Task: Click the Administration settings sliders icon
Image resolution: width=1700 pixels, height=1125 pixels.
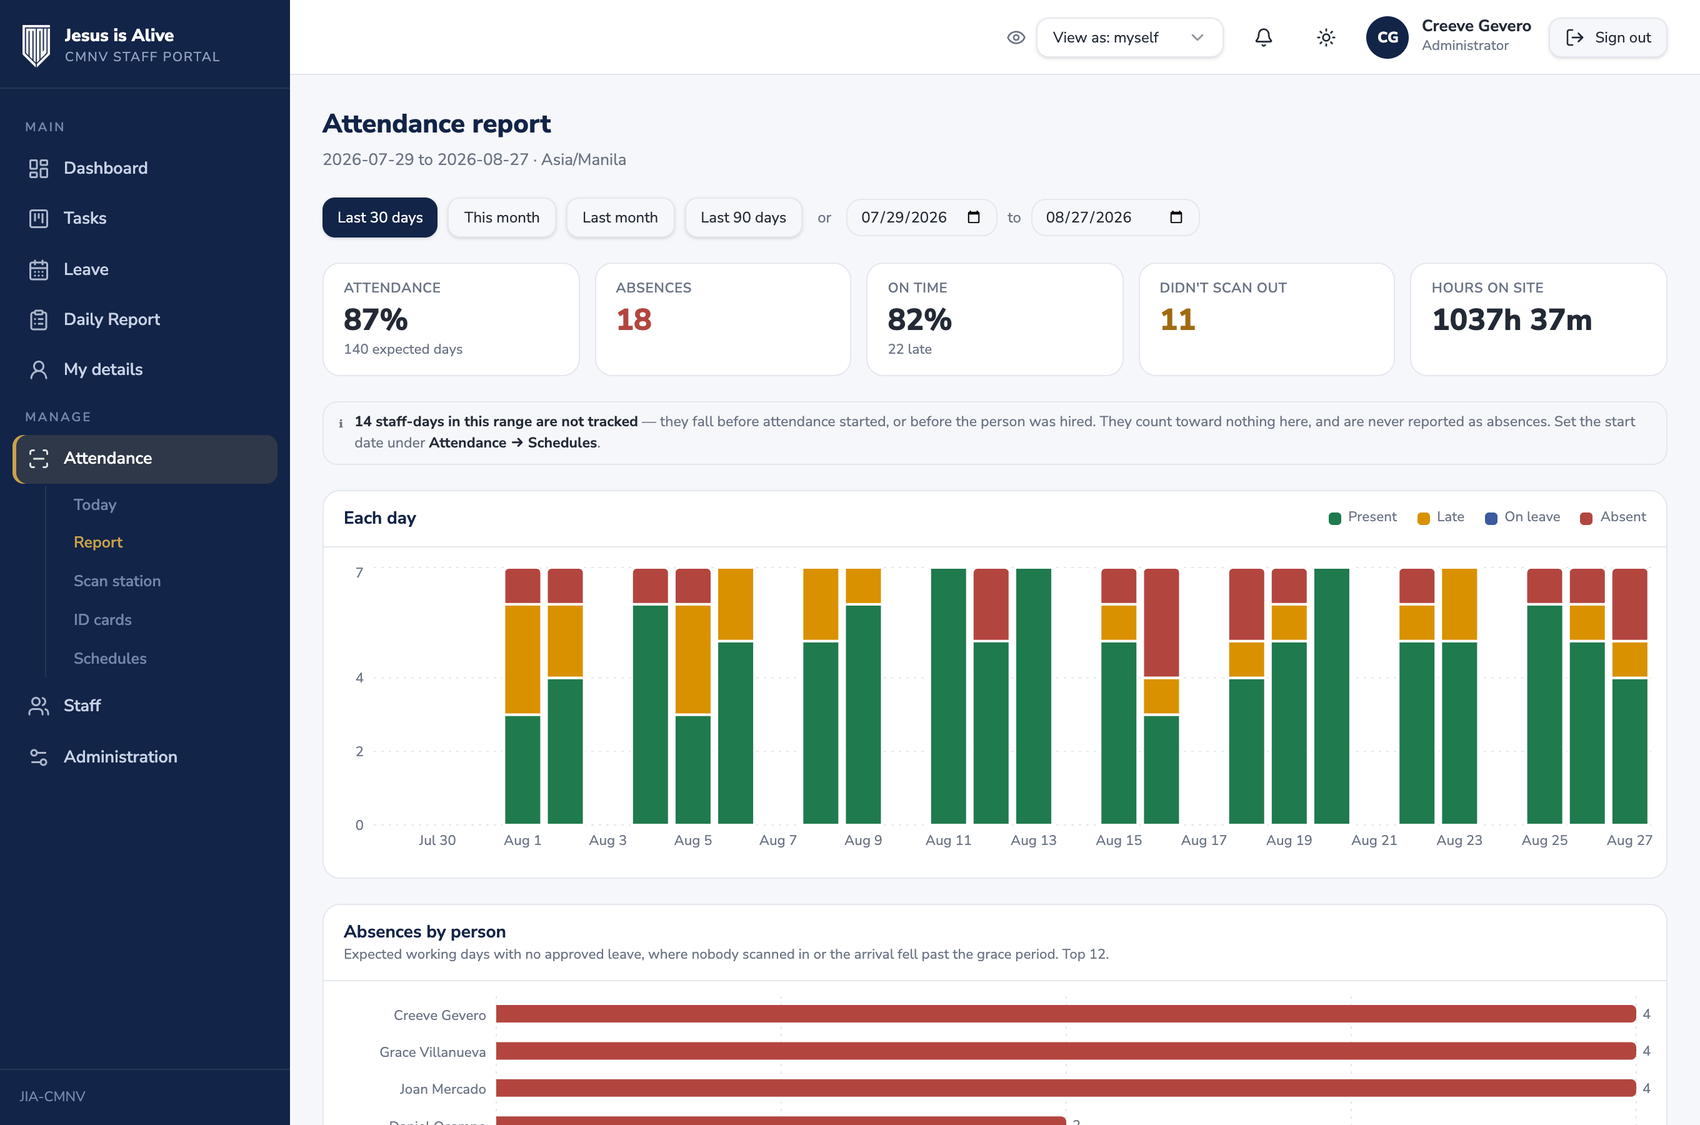Action: (39, 757)
